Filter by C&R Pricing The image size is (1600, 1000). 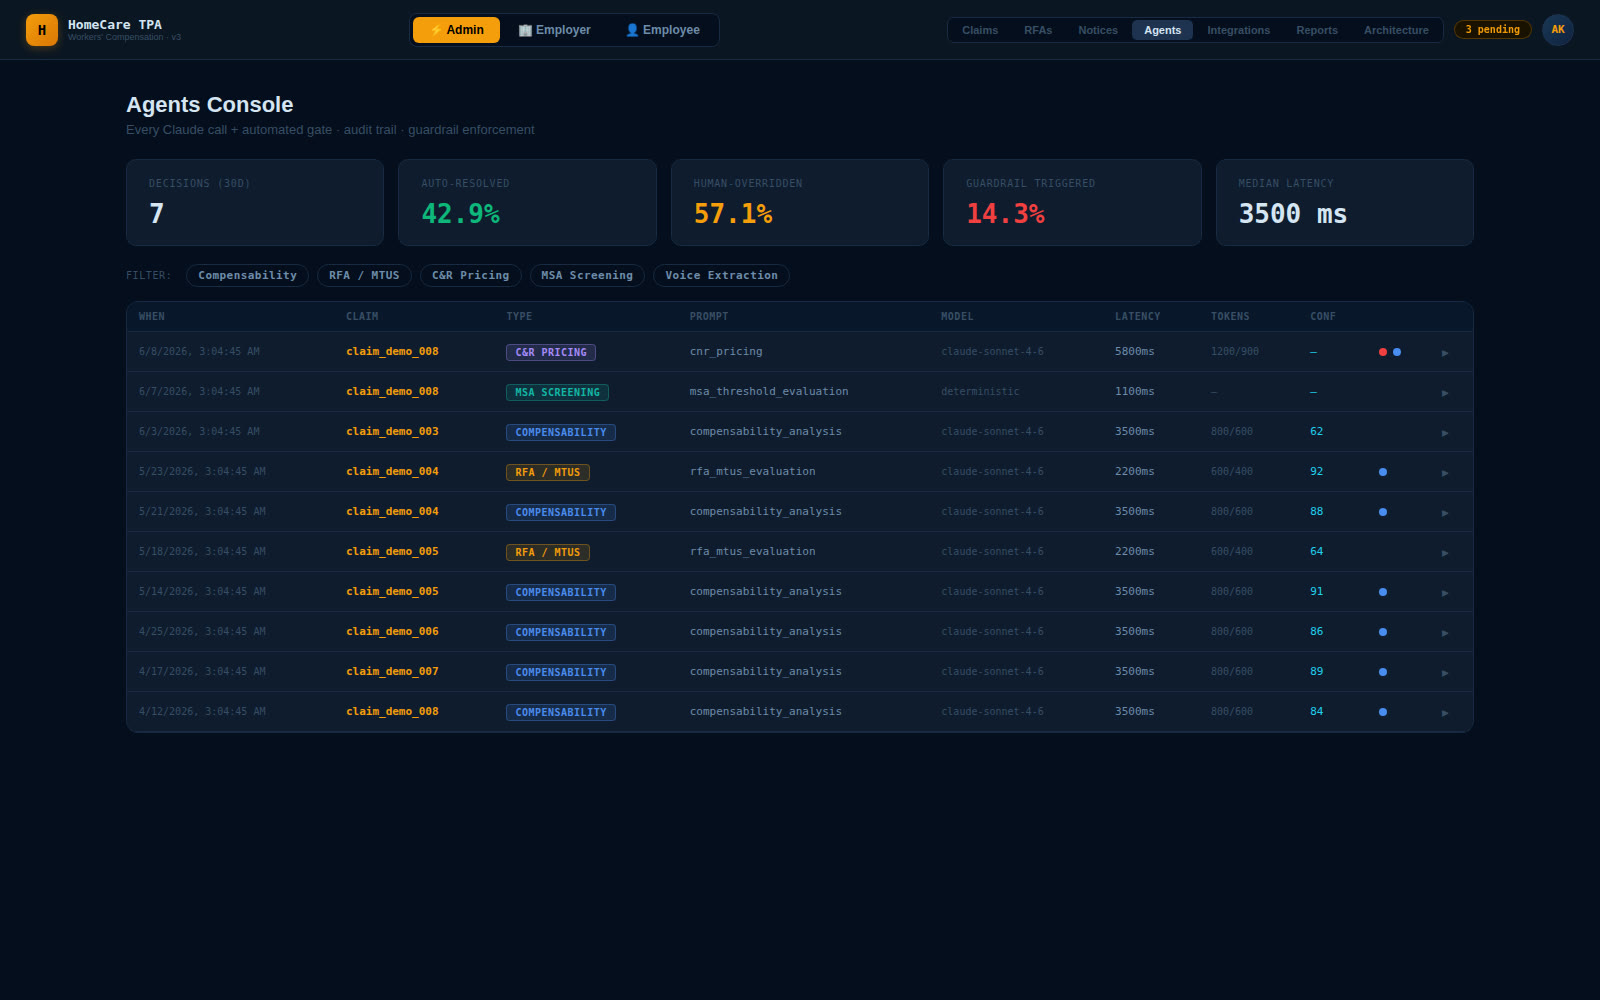coord(470,275)
